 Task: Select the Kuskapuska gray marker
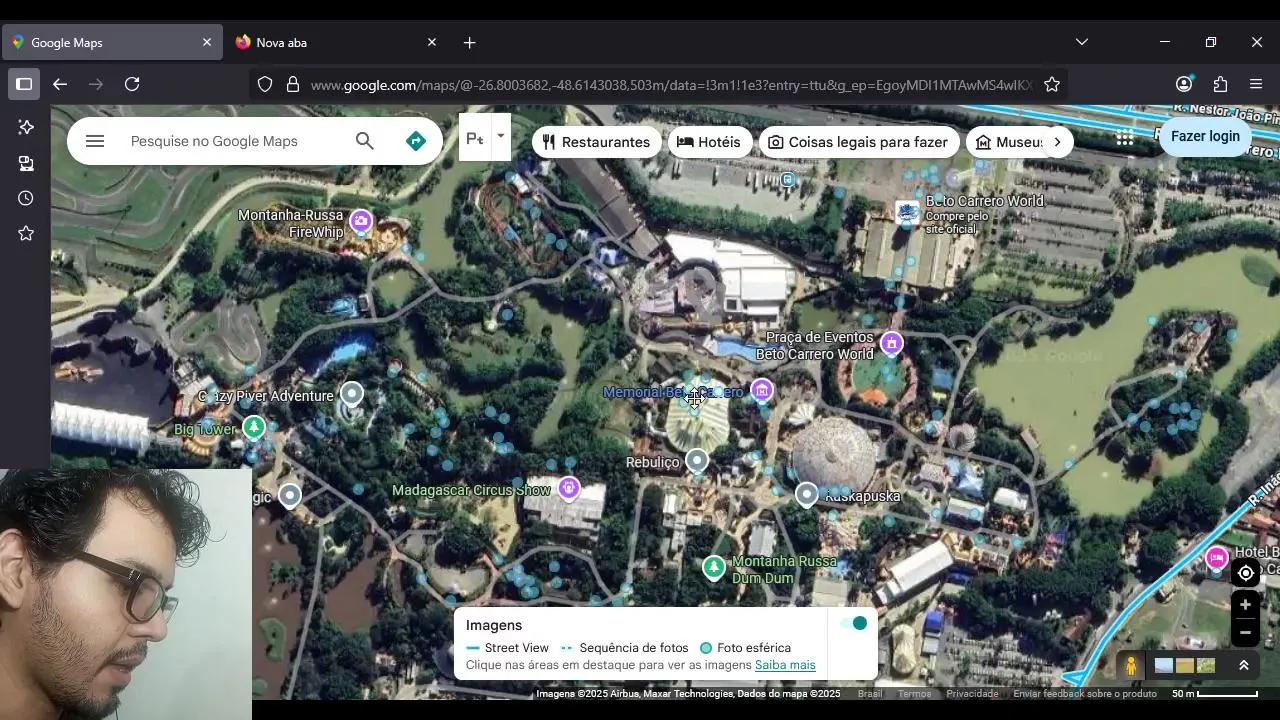point(807,494)
